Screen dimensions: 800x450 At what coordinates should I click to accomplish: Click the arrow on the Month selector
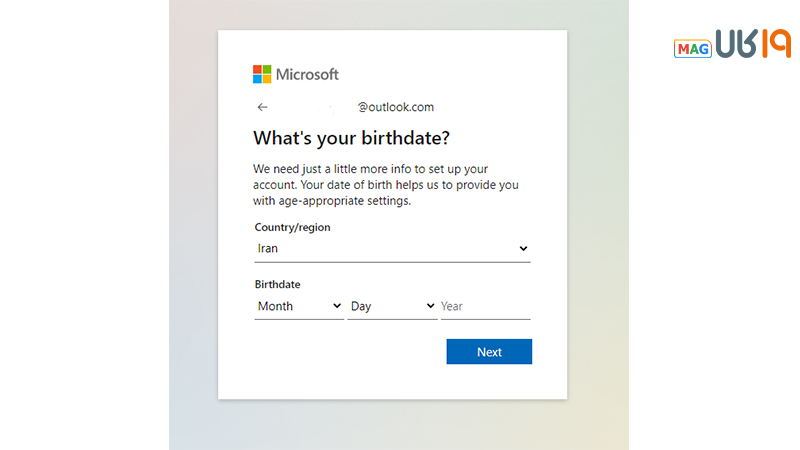[337, 306]
